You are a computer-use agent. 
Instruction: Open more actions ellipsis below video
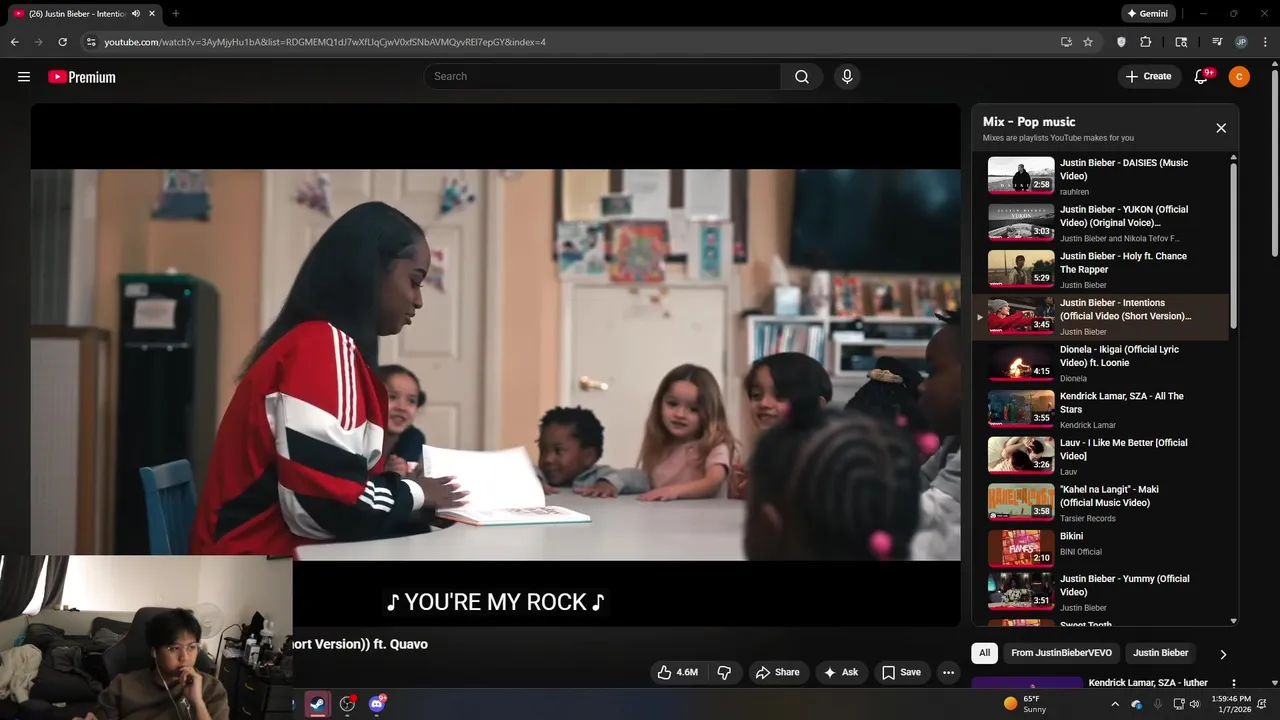click(x=948, y=673)
